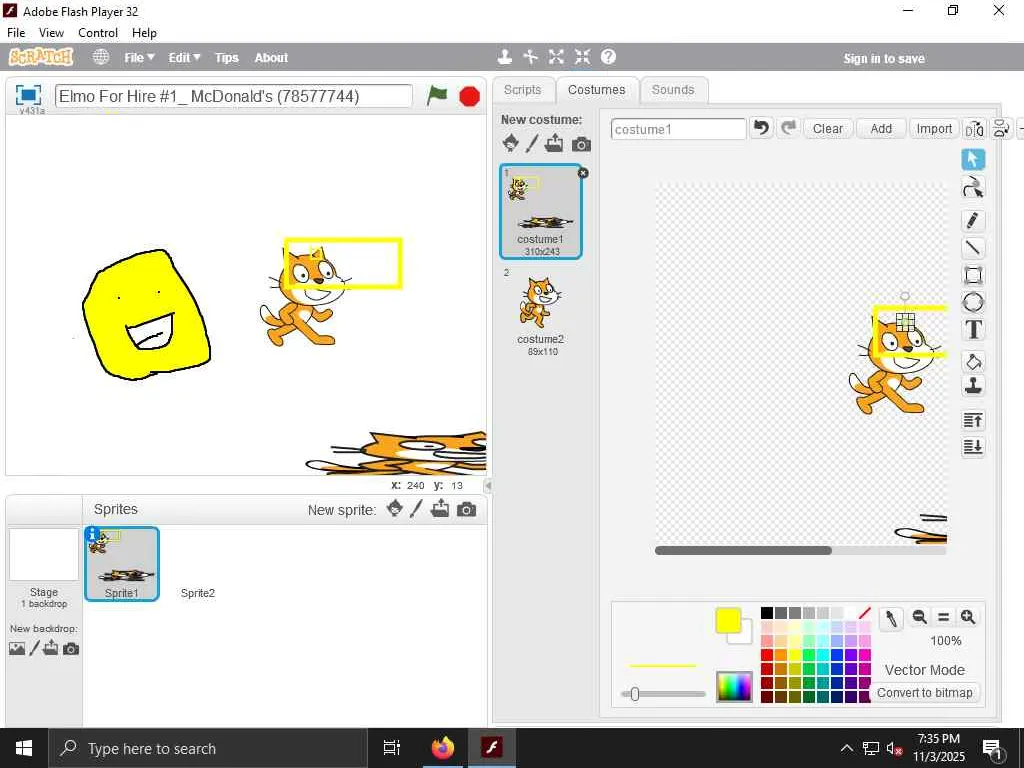The height and width of the screenshot is (768, 1024).
Task: Flip costume up-down
Action: [x=1000, y=129]
